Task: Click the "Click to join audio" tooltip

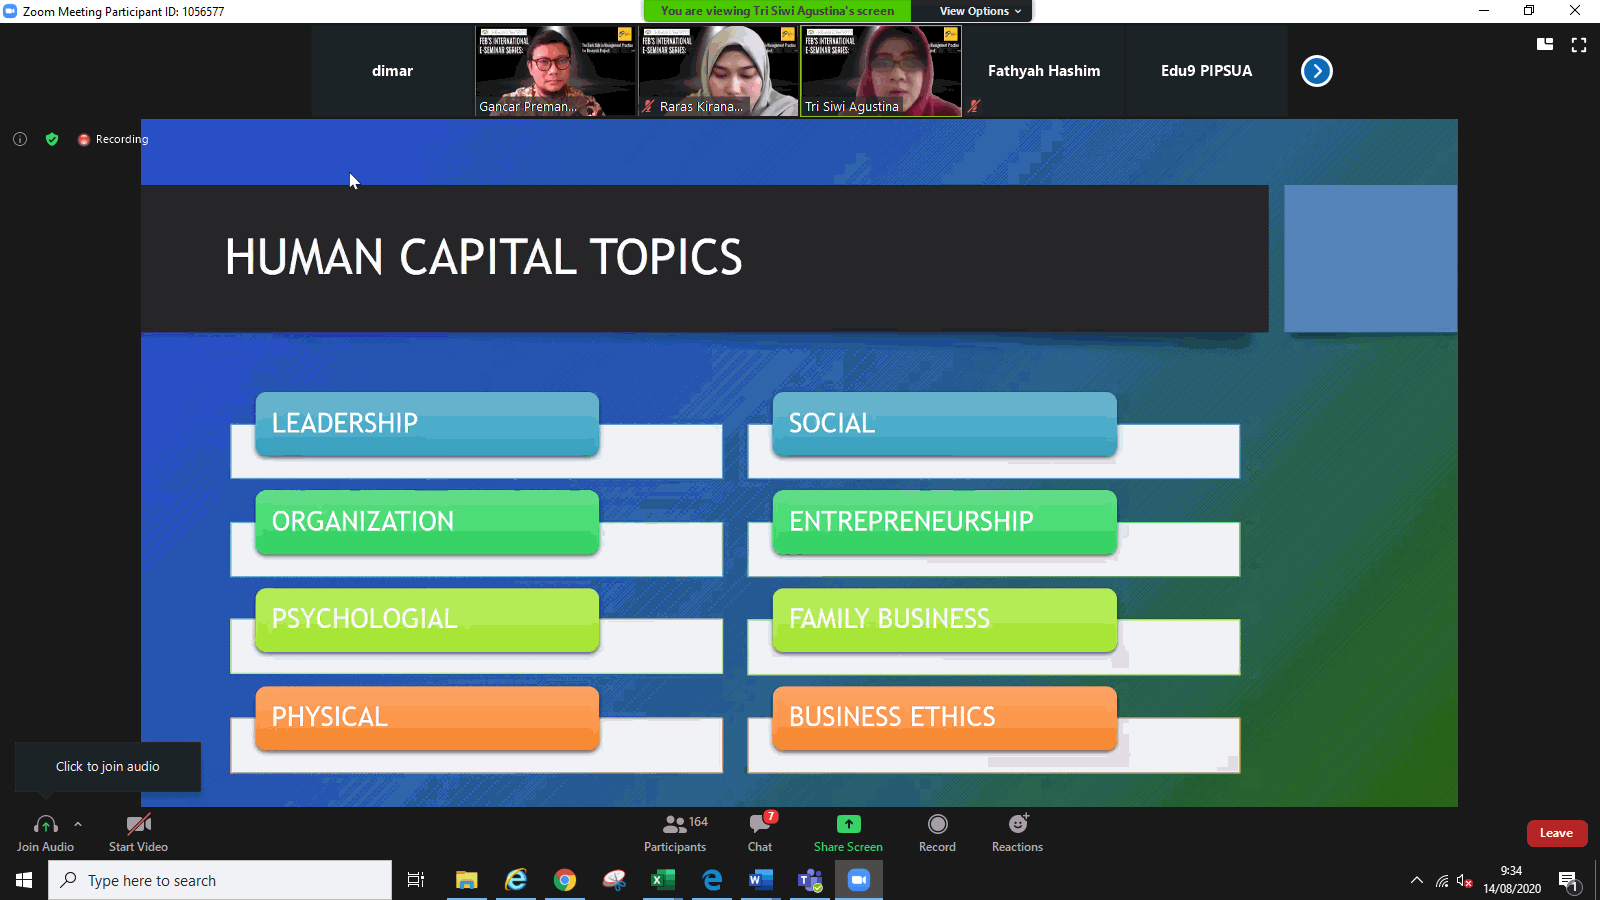Action: click(108, 766)
